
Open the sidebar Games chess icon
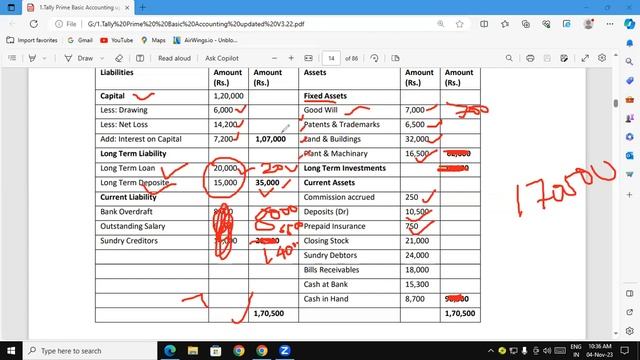click(x=629, y=118)
